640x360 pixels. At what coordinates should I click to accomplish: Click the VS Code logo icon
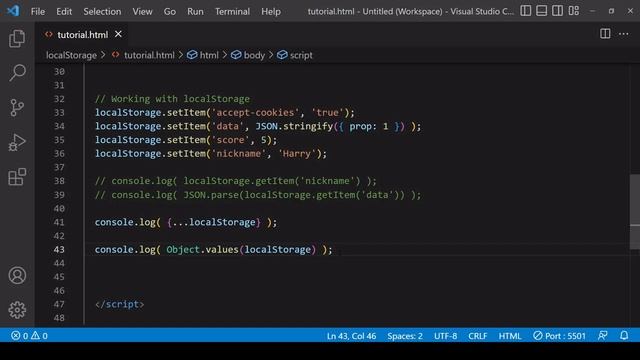tap(13, 11)
